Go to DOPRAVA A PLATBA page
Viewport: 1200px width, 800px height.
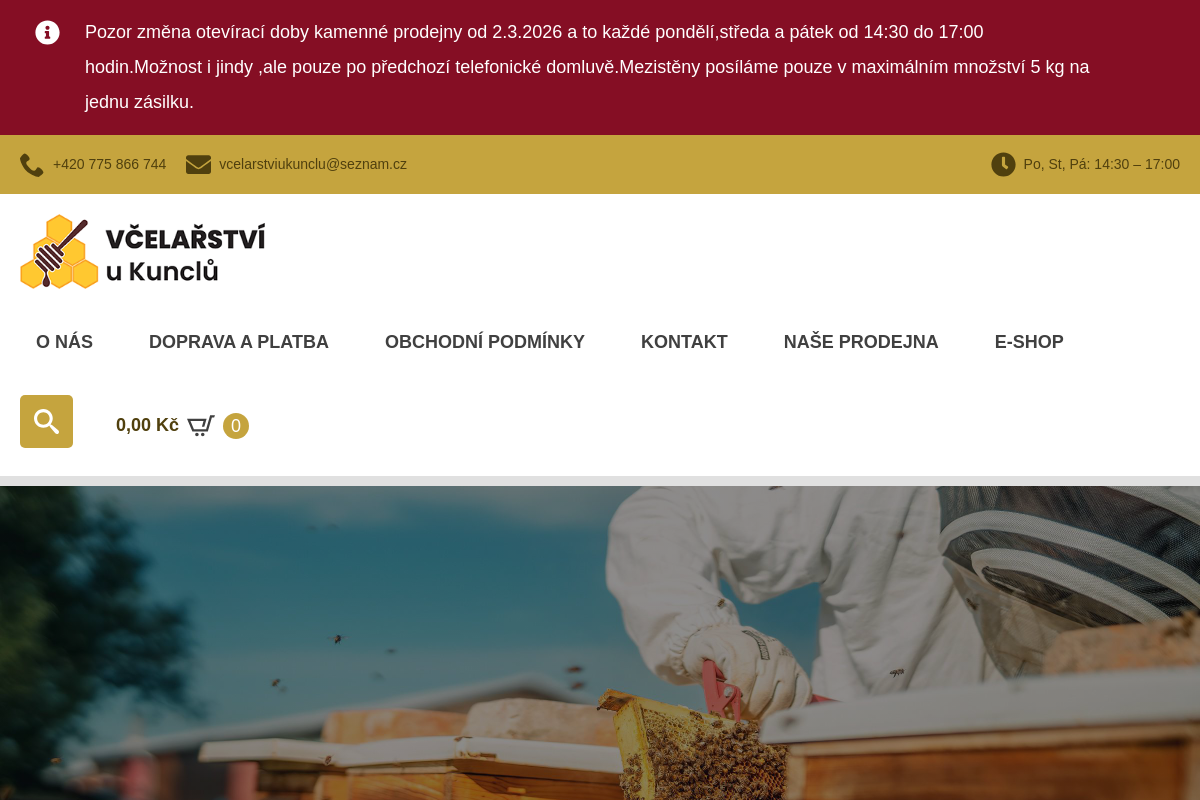coord(239,342)
